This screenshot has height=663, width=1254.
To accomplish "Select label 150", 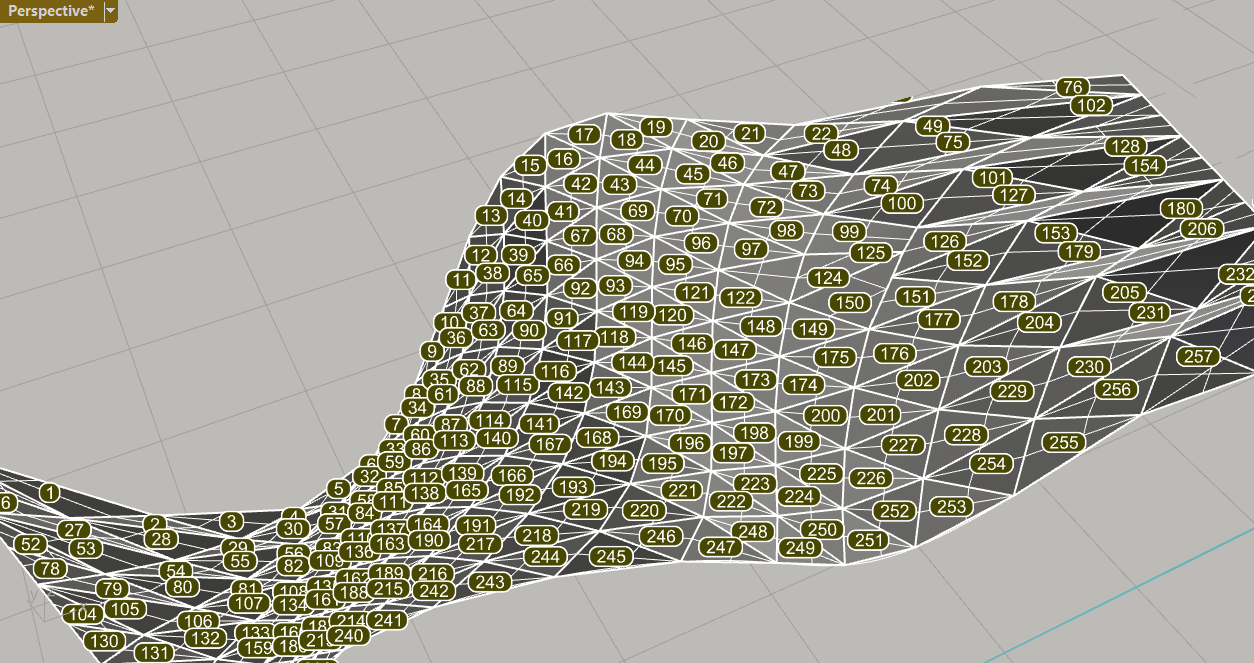I will [x=849, y=302].
